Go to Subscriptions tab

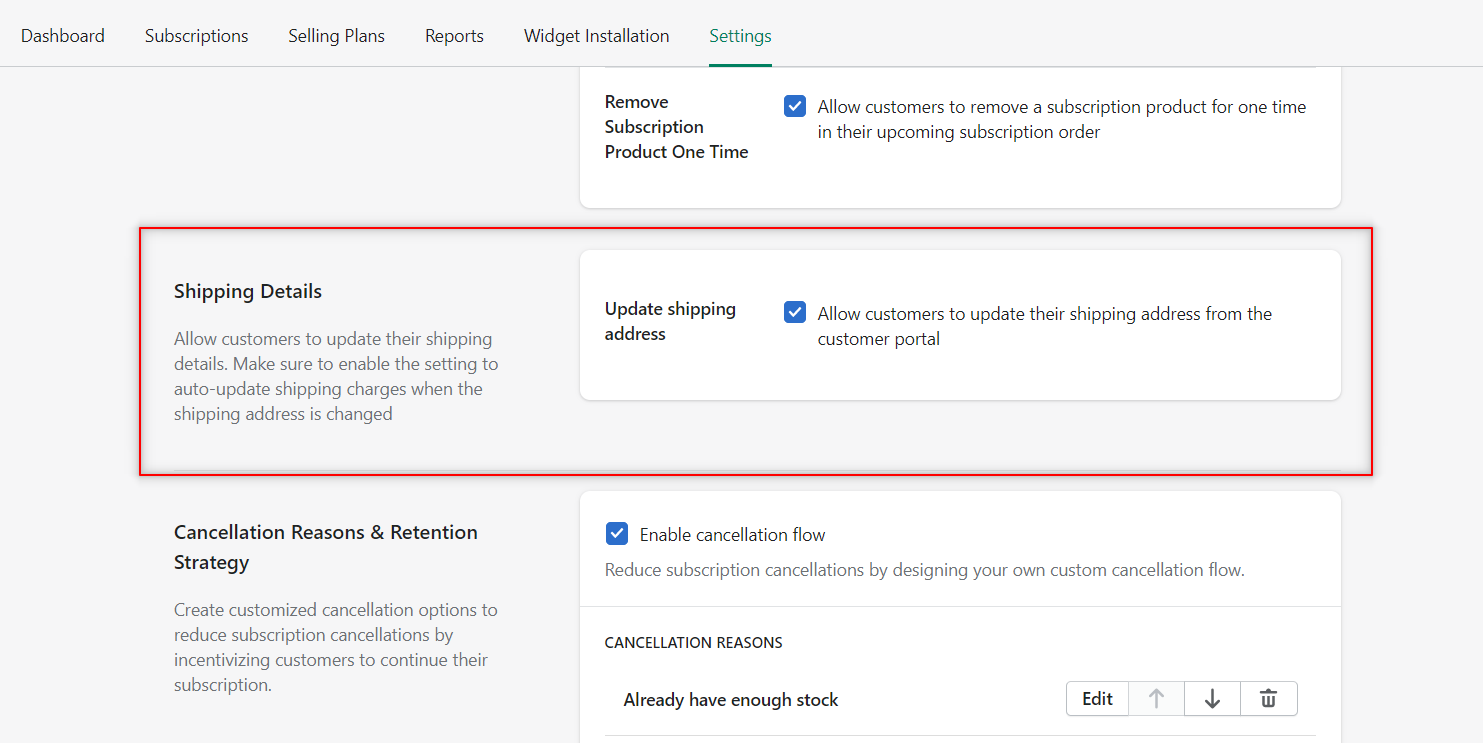(197, 35)
